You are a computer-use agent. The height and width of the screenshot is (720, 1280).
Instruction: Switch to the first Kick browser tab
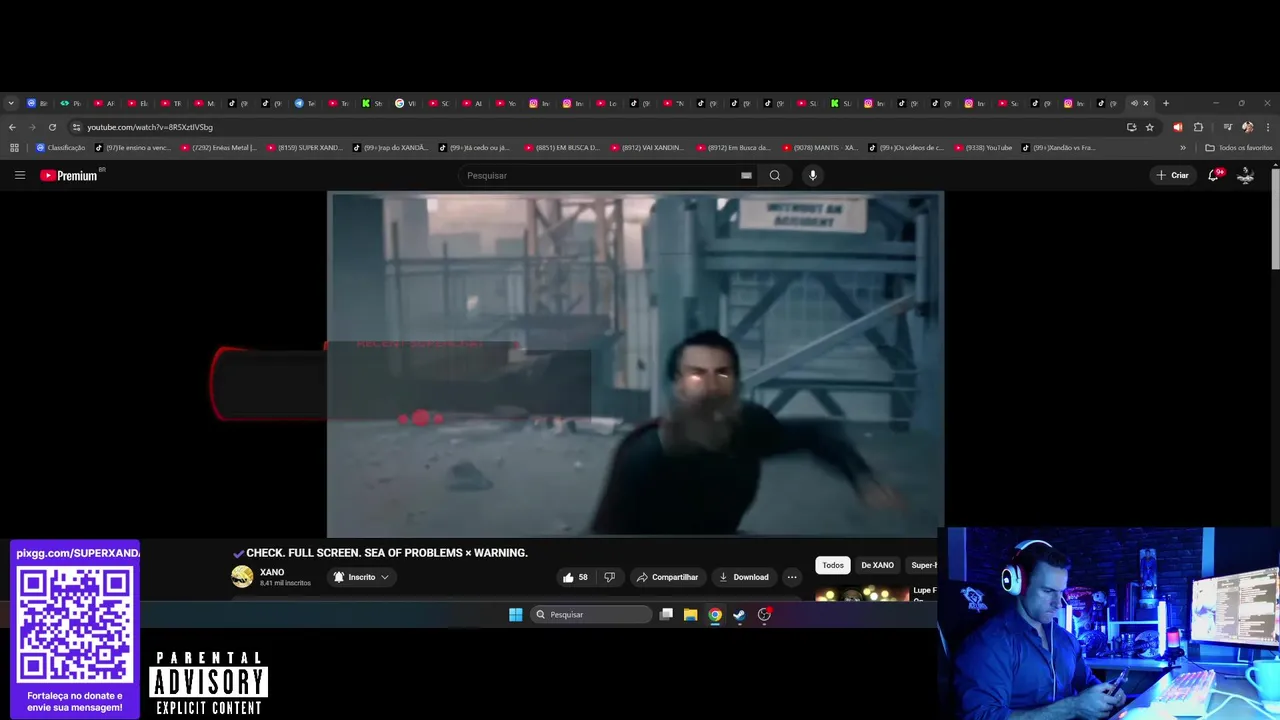pos(372,103)
